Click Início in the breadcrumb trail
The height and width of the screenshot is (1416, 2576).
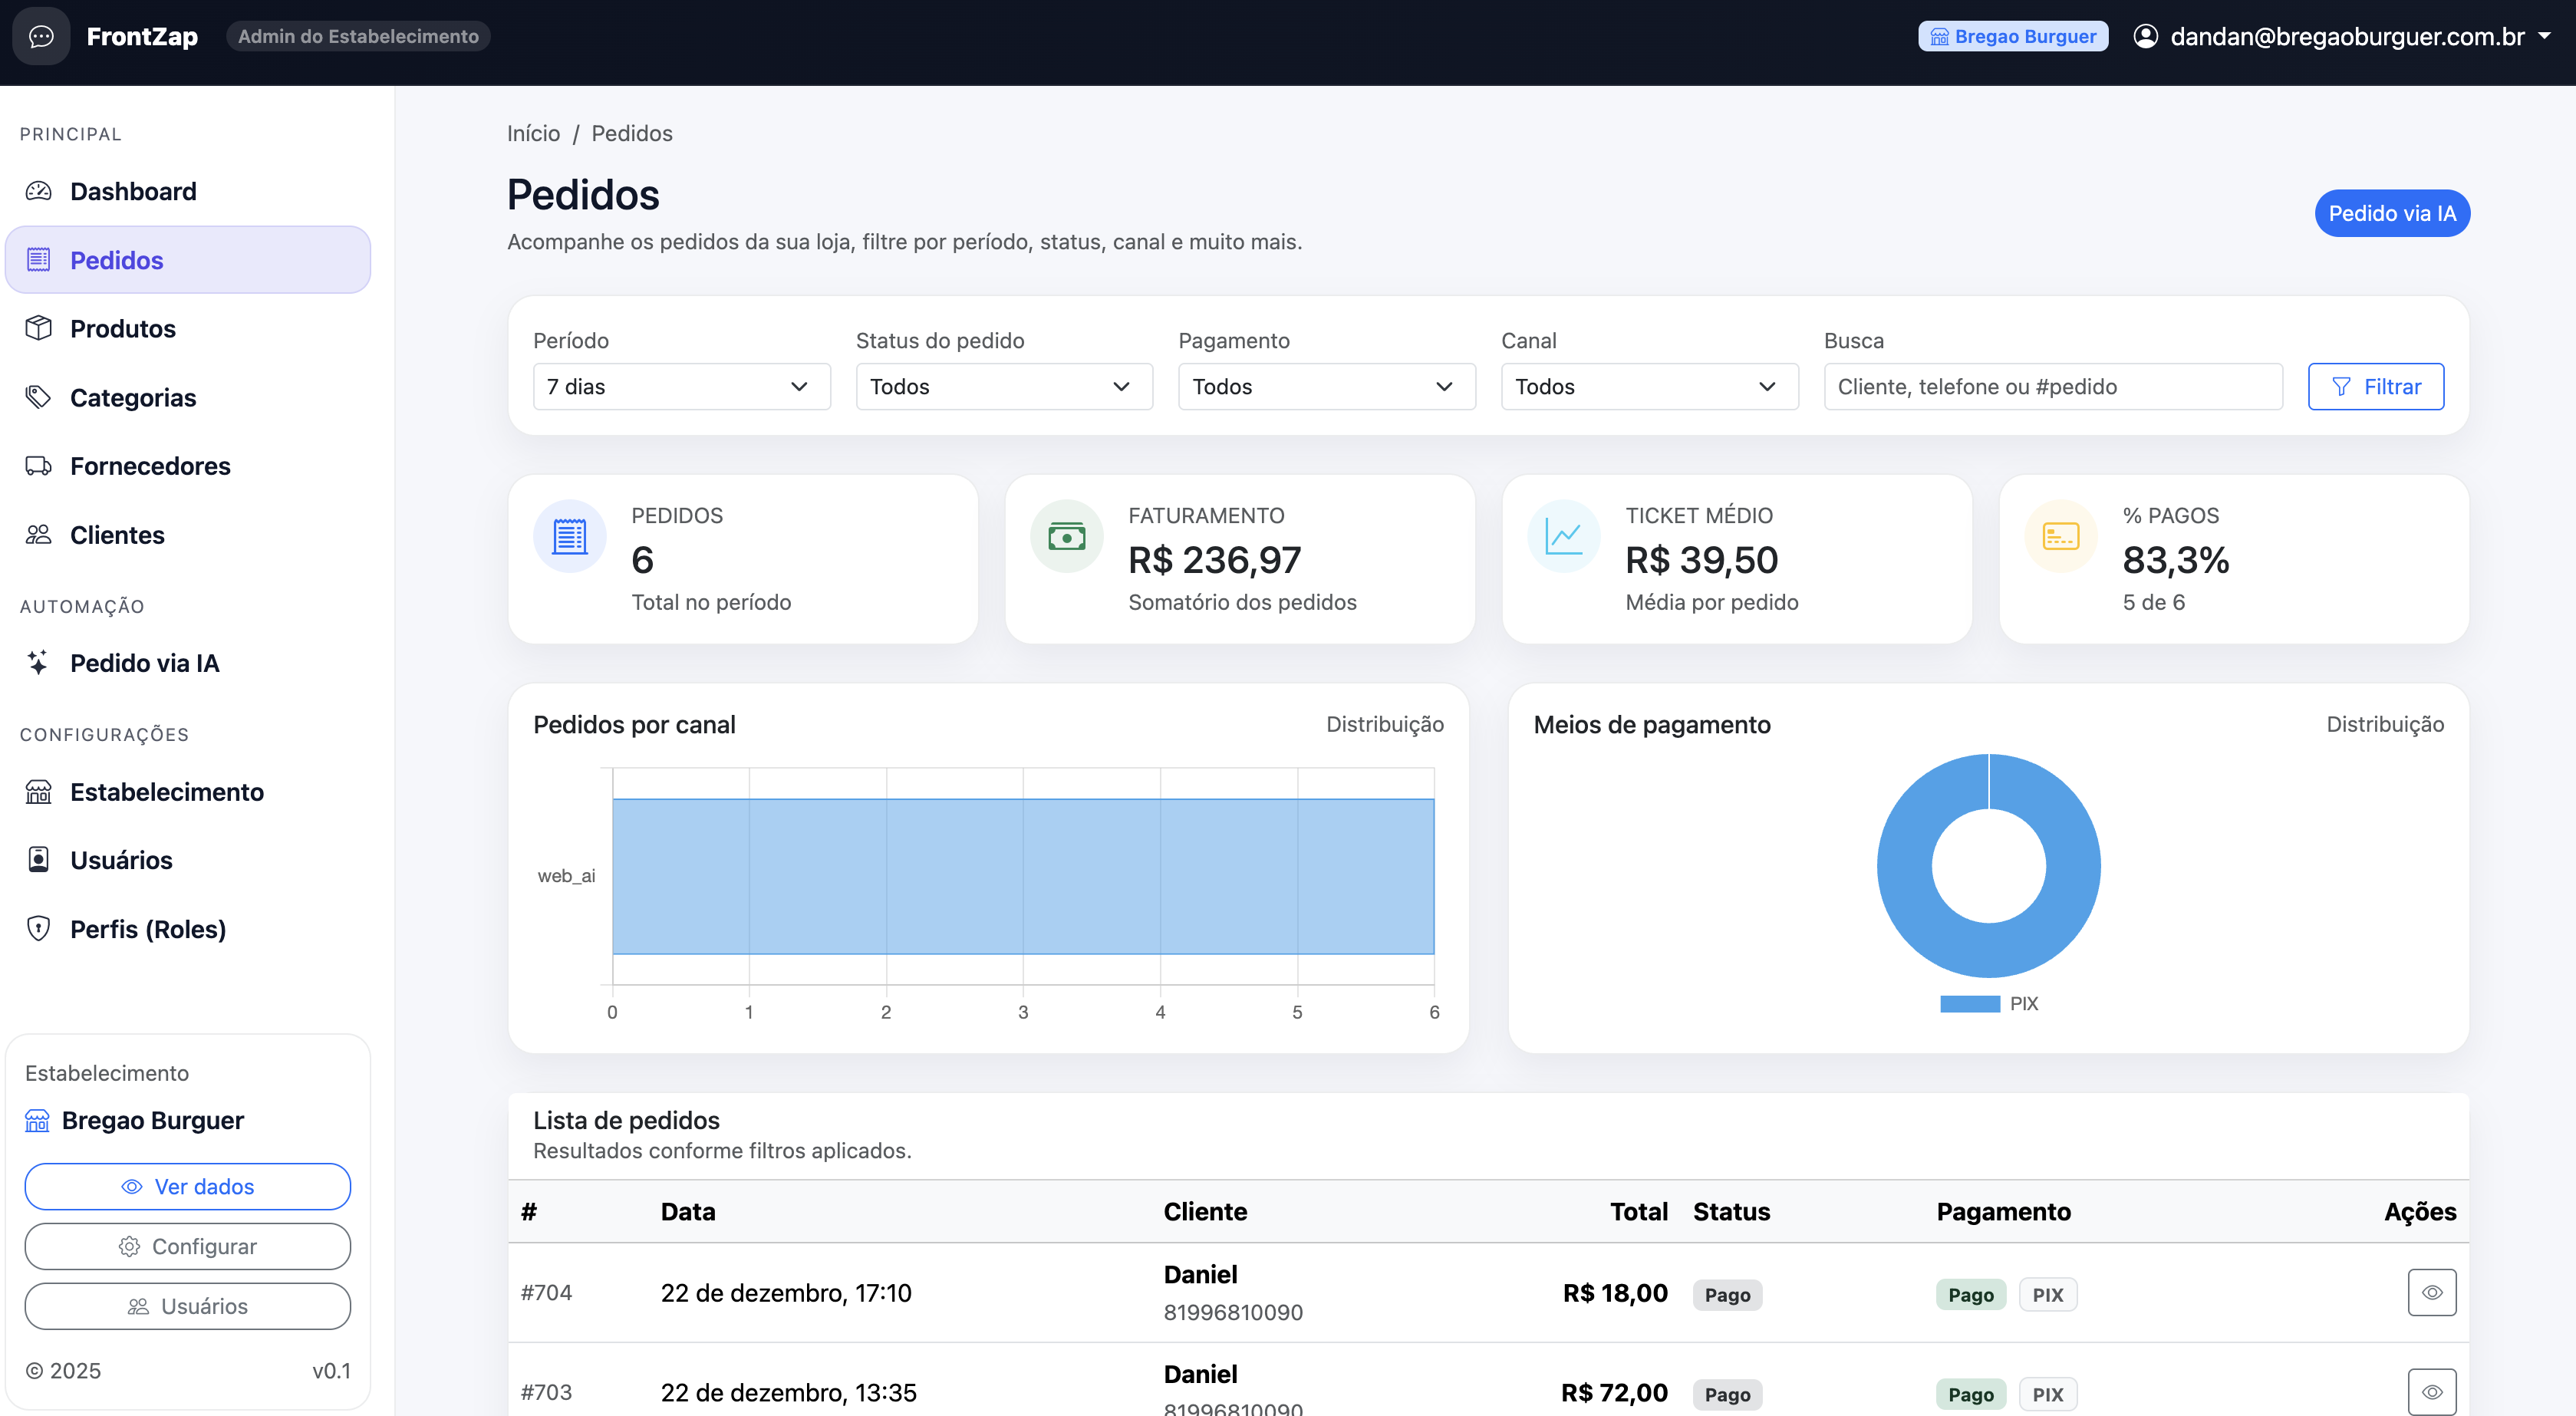point(533,133)
